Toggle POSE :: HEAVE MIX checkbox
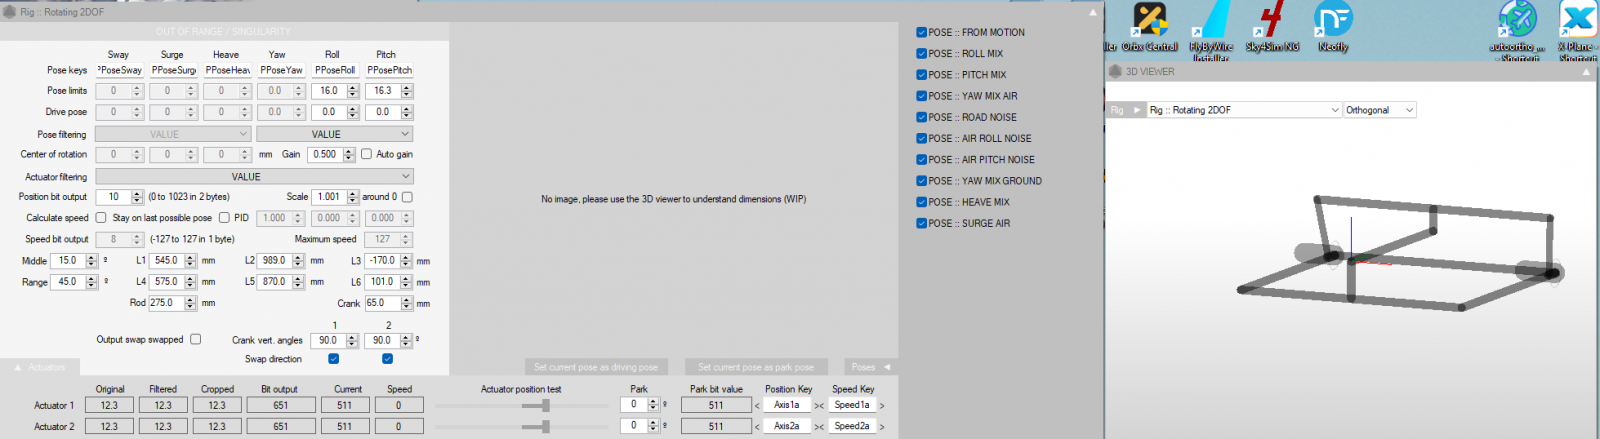1600x439 pixels. pyautogui.click(x=921, y=202)
